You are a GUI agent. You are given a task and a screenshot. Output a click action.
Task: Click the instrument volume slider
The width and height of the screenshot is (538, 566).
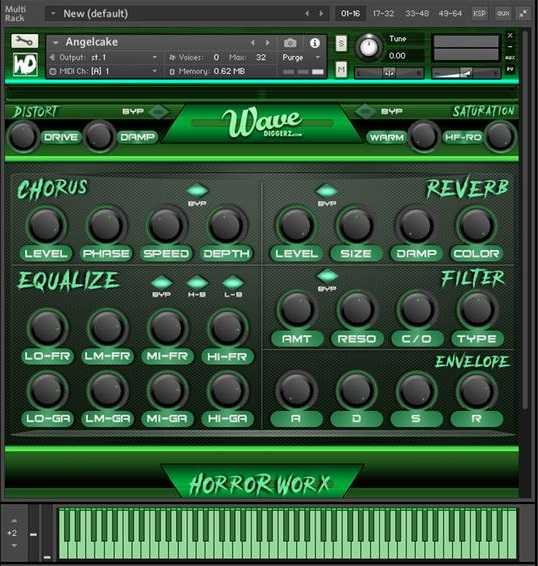(466, 73)
